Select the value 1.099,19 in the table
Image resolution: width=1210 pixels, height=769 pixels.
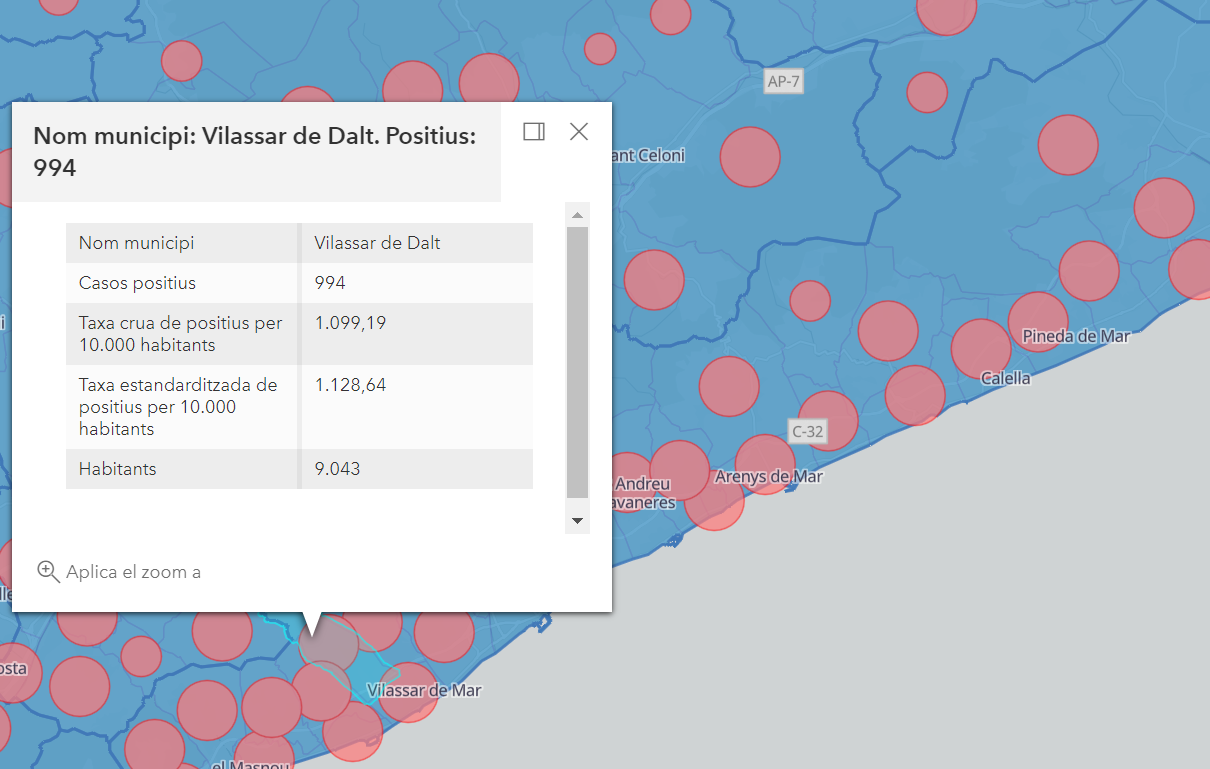tap(350, 323)
